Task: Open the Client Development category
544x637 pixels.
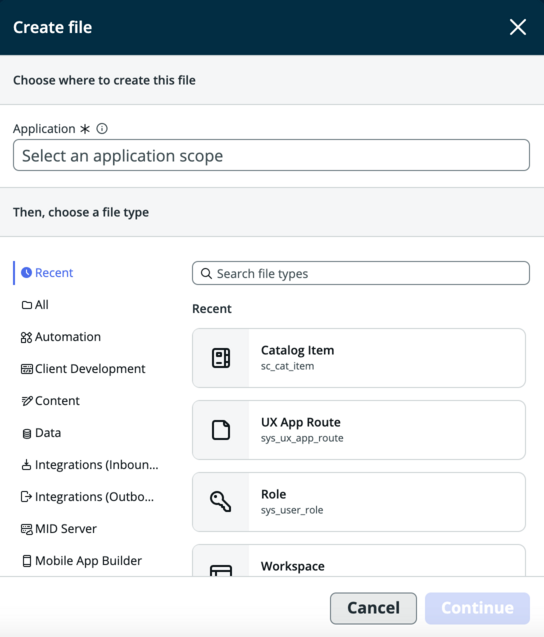Action: tap(83, 369)
